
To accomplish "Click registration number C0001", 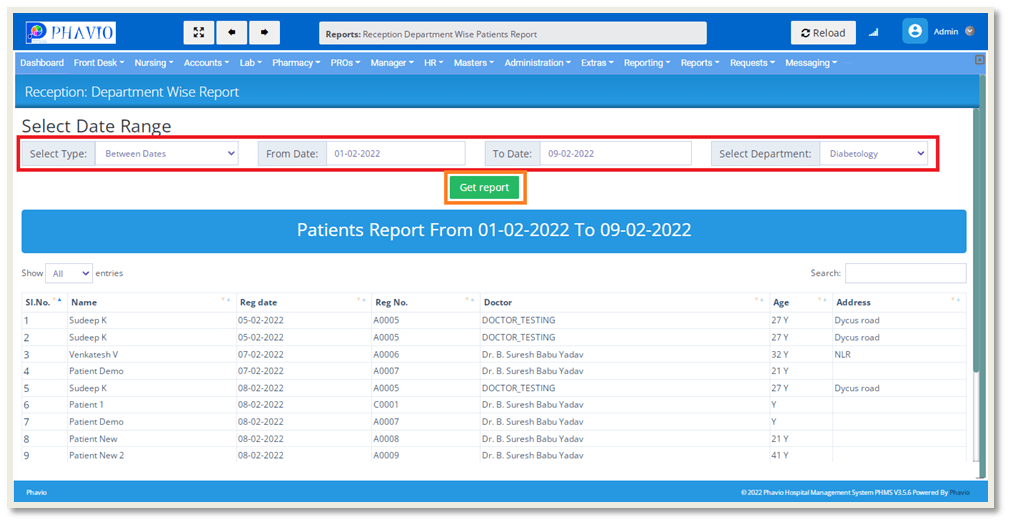I will (x=386, y=405).
